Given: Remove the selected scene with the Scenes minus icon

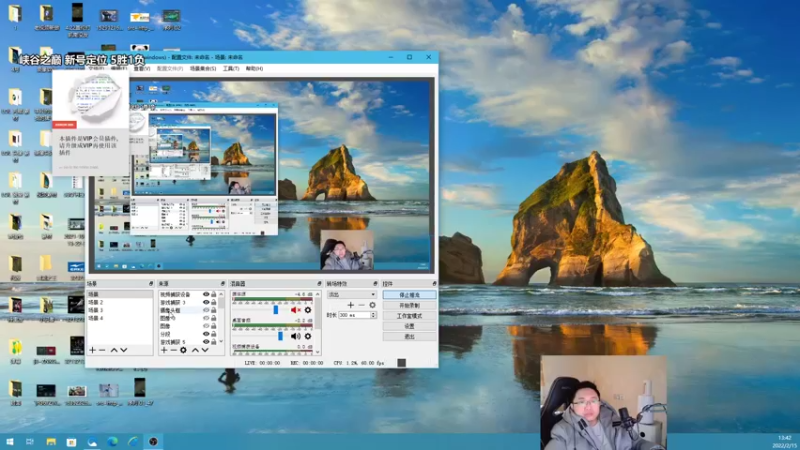Looking at the screenshot, I should (x=102, y=350).
